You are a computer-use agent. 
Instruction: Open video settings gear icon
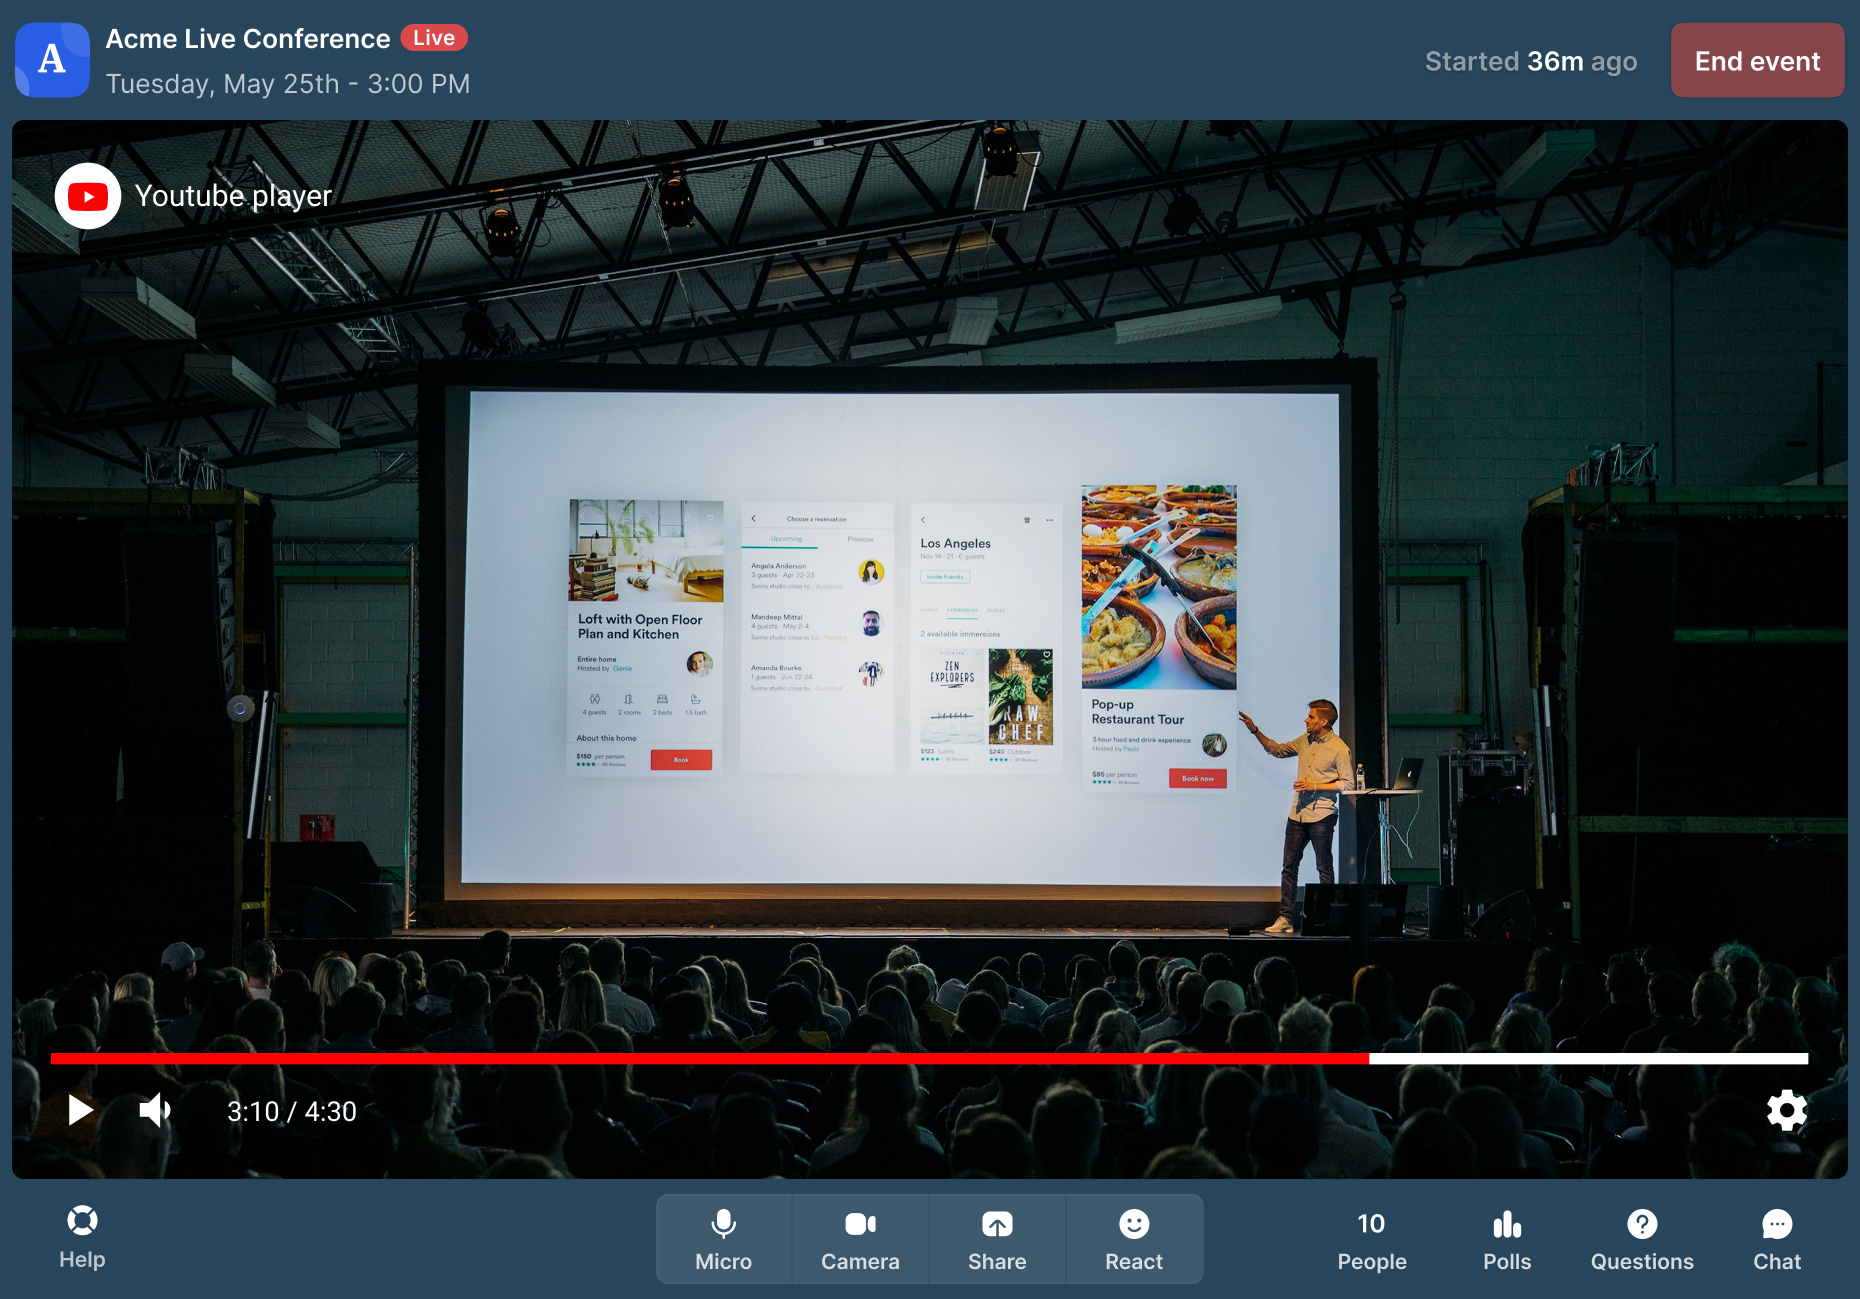[1786, 1110]
